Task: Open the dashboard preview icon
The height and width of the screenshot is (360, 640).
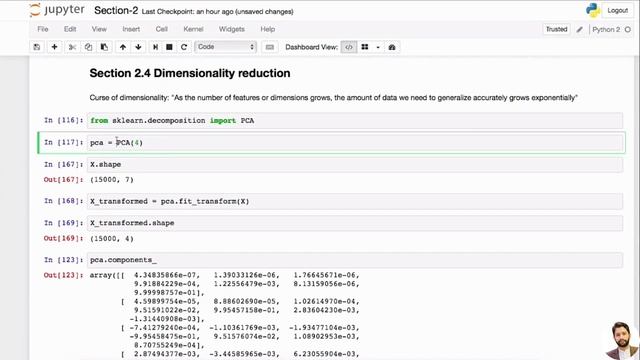Action: [x=392, y=47]
